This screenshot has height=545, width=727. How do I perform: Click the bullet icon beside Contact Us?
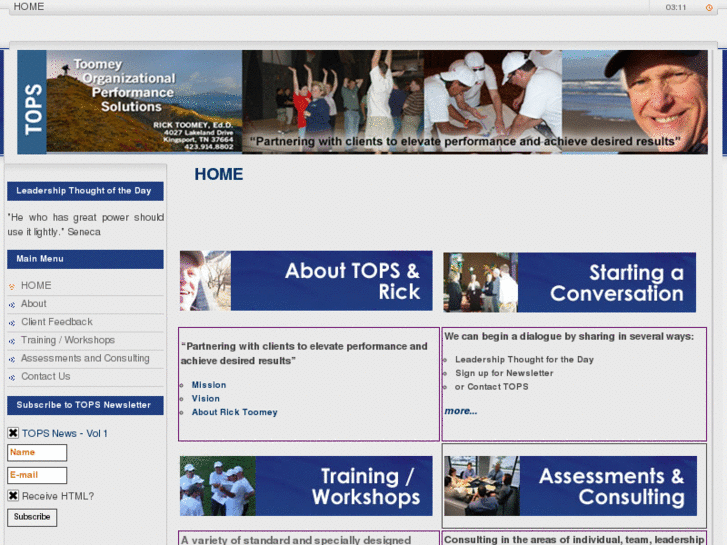(x=12, y=378)
